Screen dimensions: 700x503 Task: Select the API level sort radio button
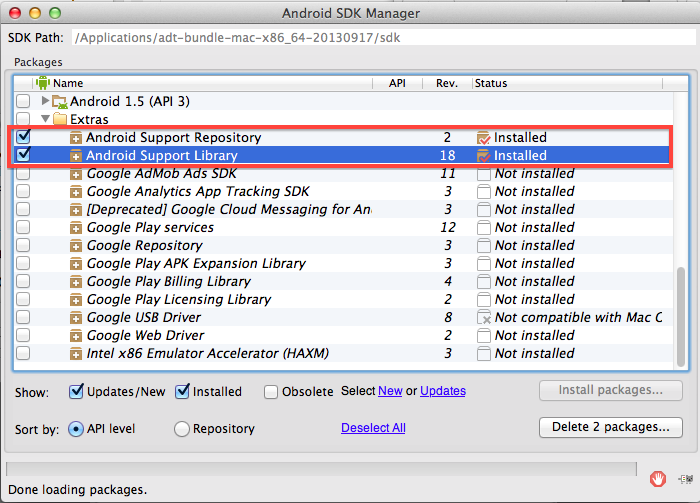tap(76, 429)
